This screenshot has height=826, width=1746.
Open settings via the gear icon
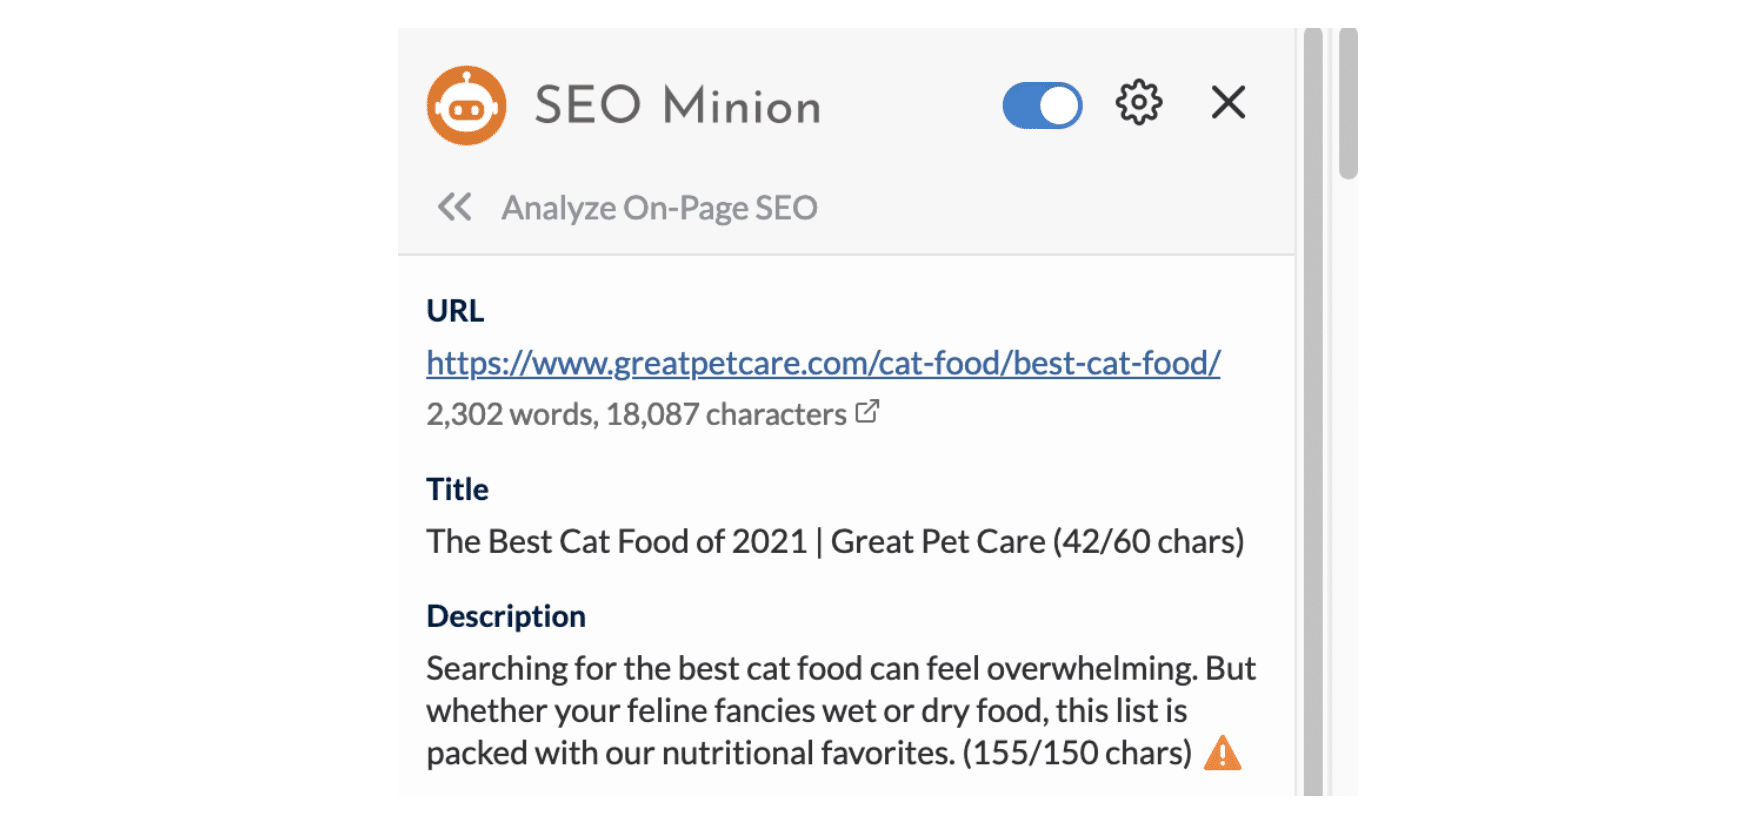1139,102
